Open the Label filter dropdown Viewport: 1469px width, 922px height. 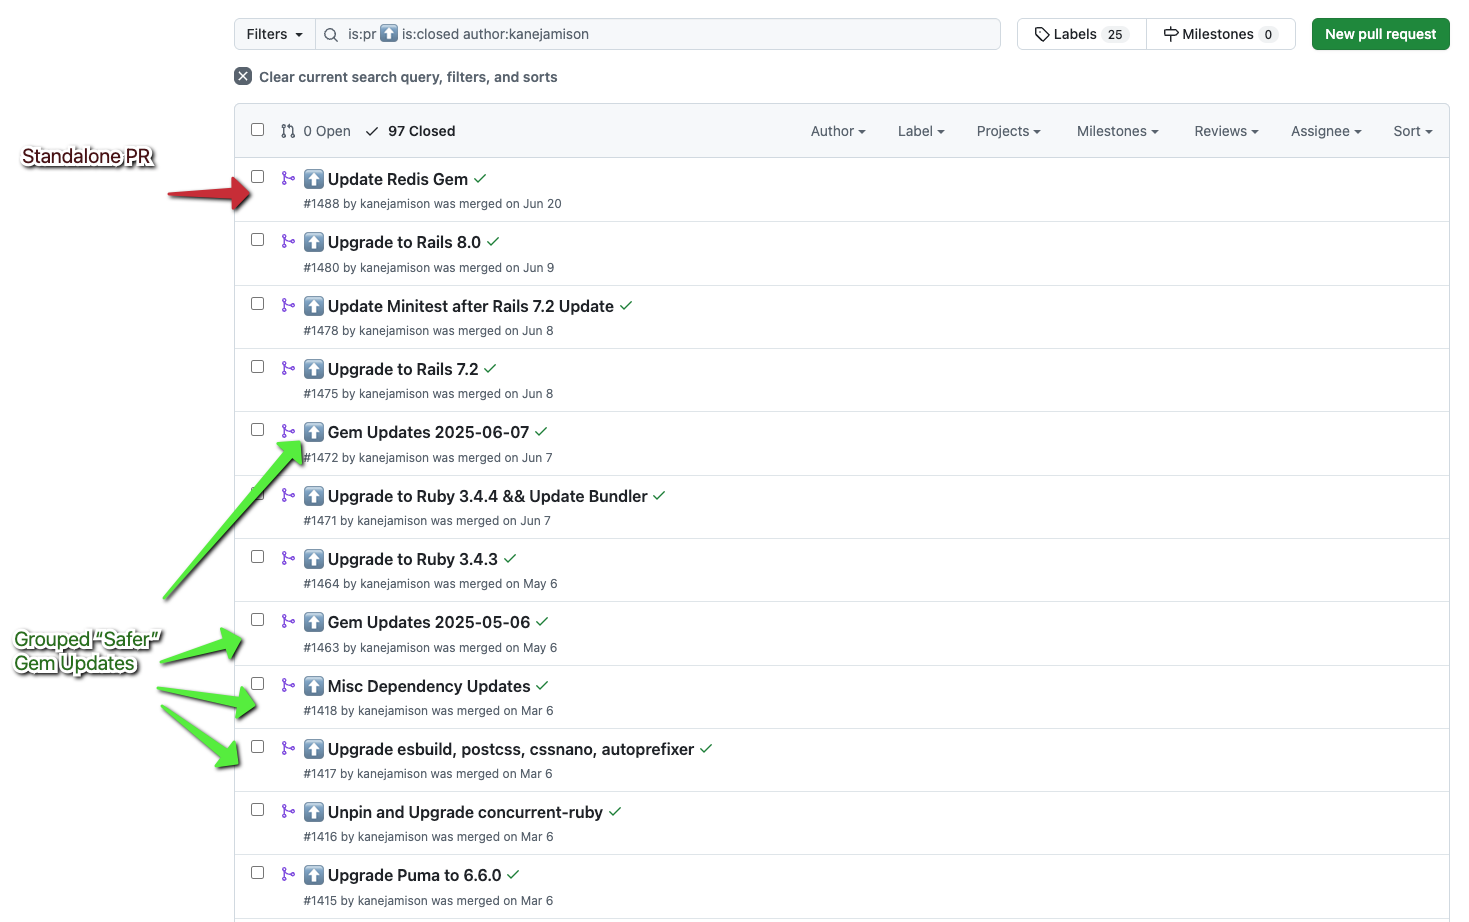(x=921, y=131)
